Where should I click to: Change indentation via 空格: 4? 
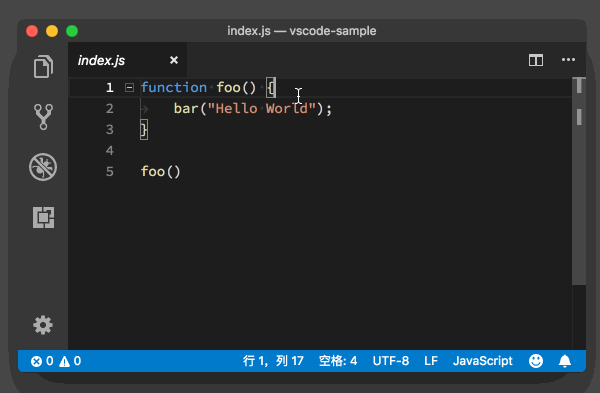(x=338, y=361)
